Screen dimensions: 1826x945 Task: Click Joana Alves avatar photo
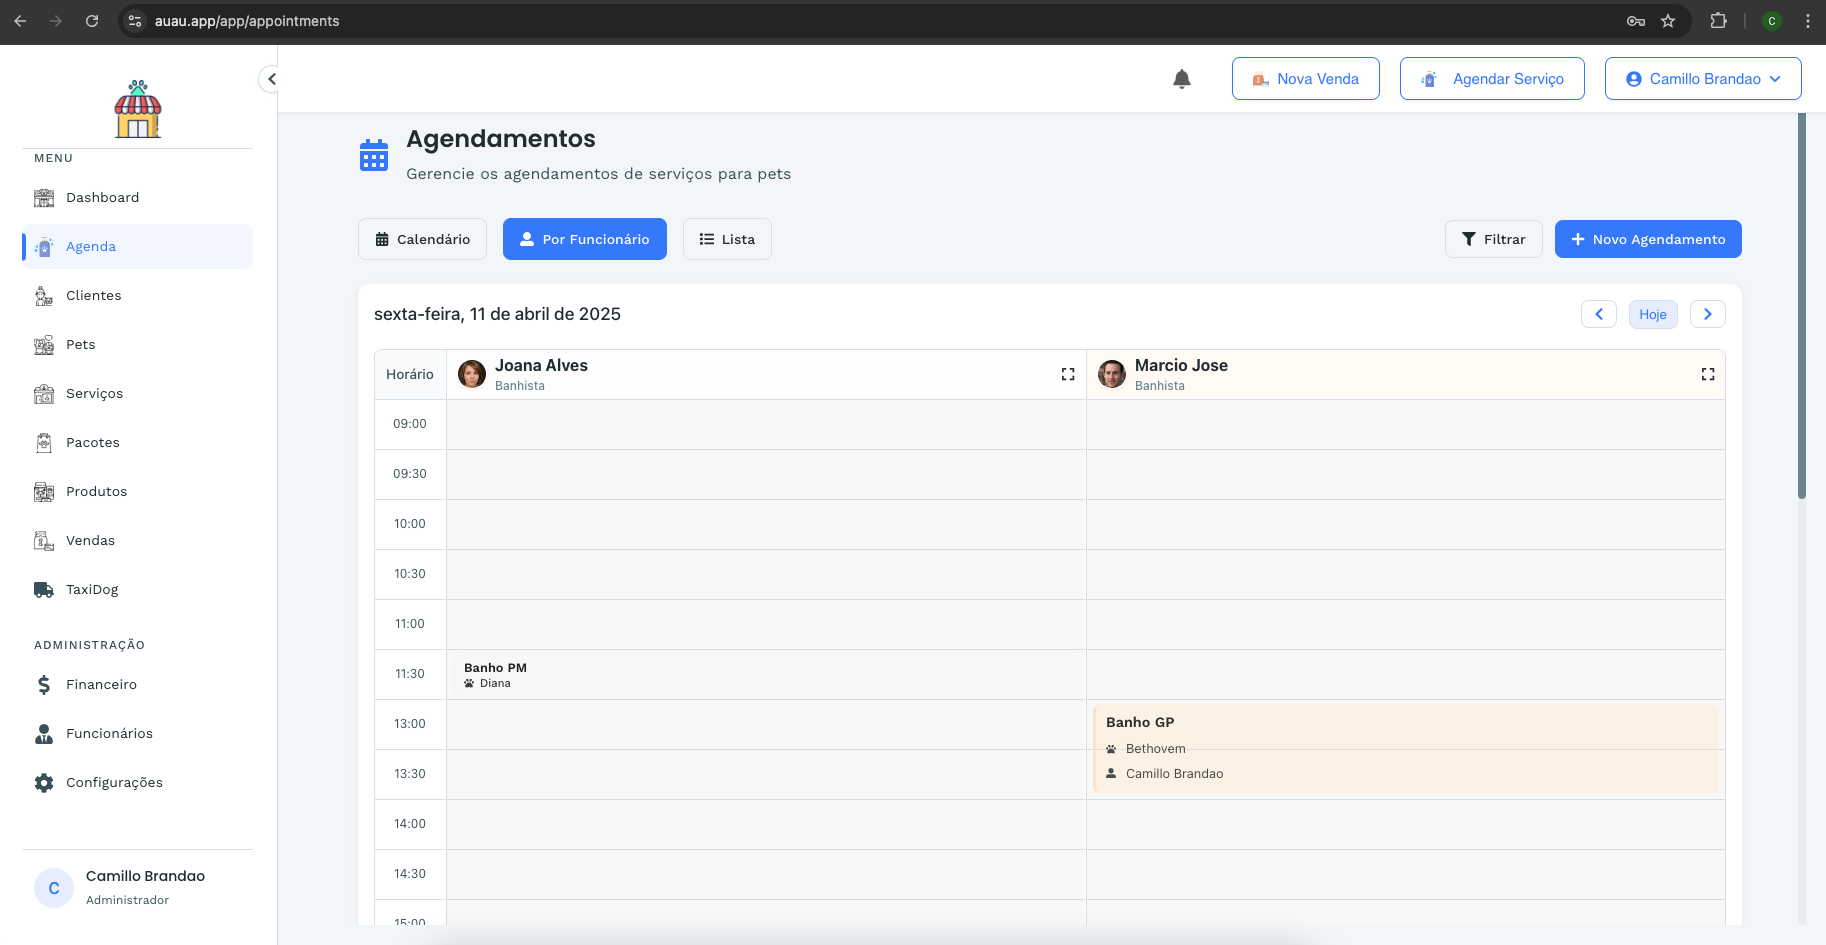pyautogui.click(x=472, y=374)
